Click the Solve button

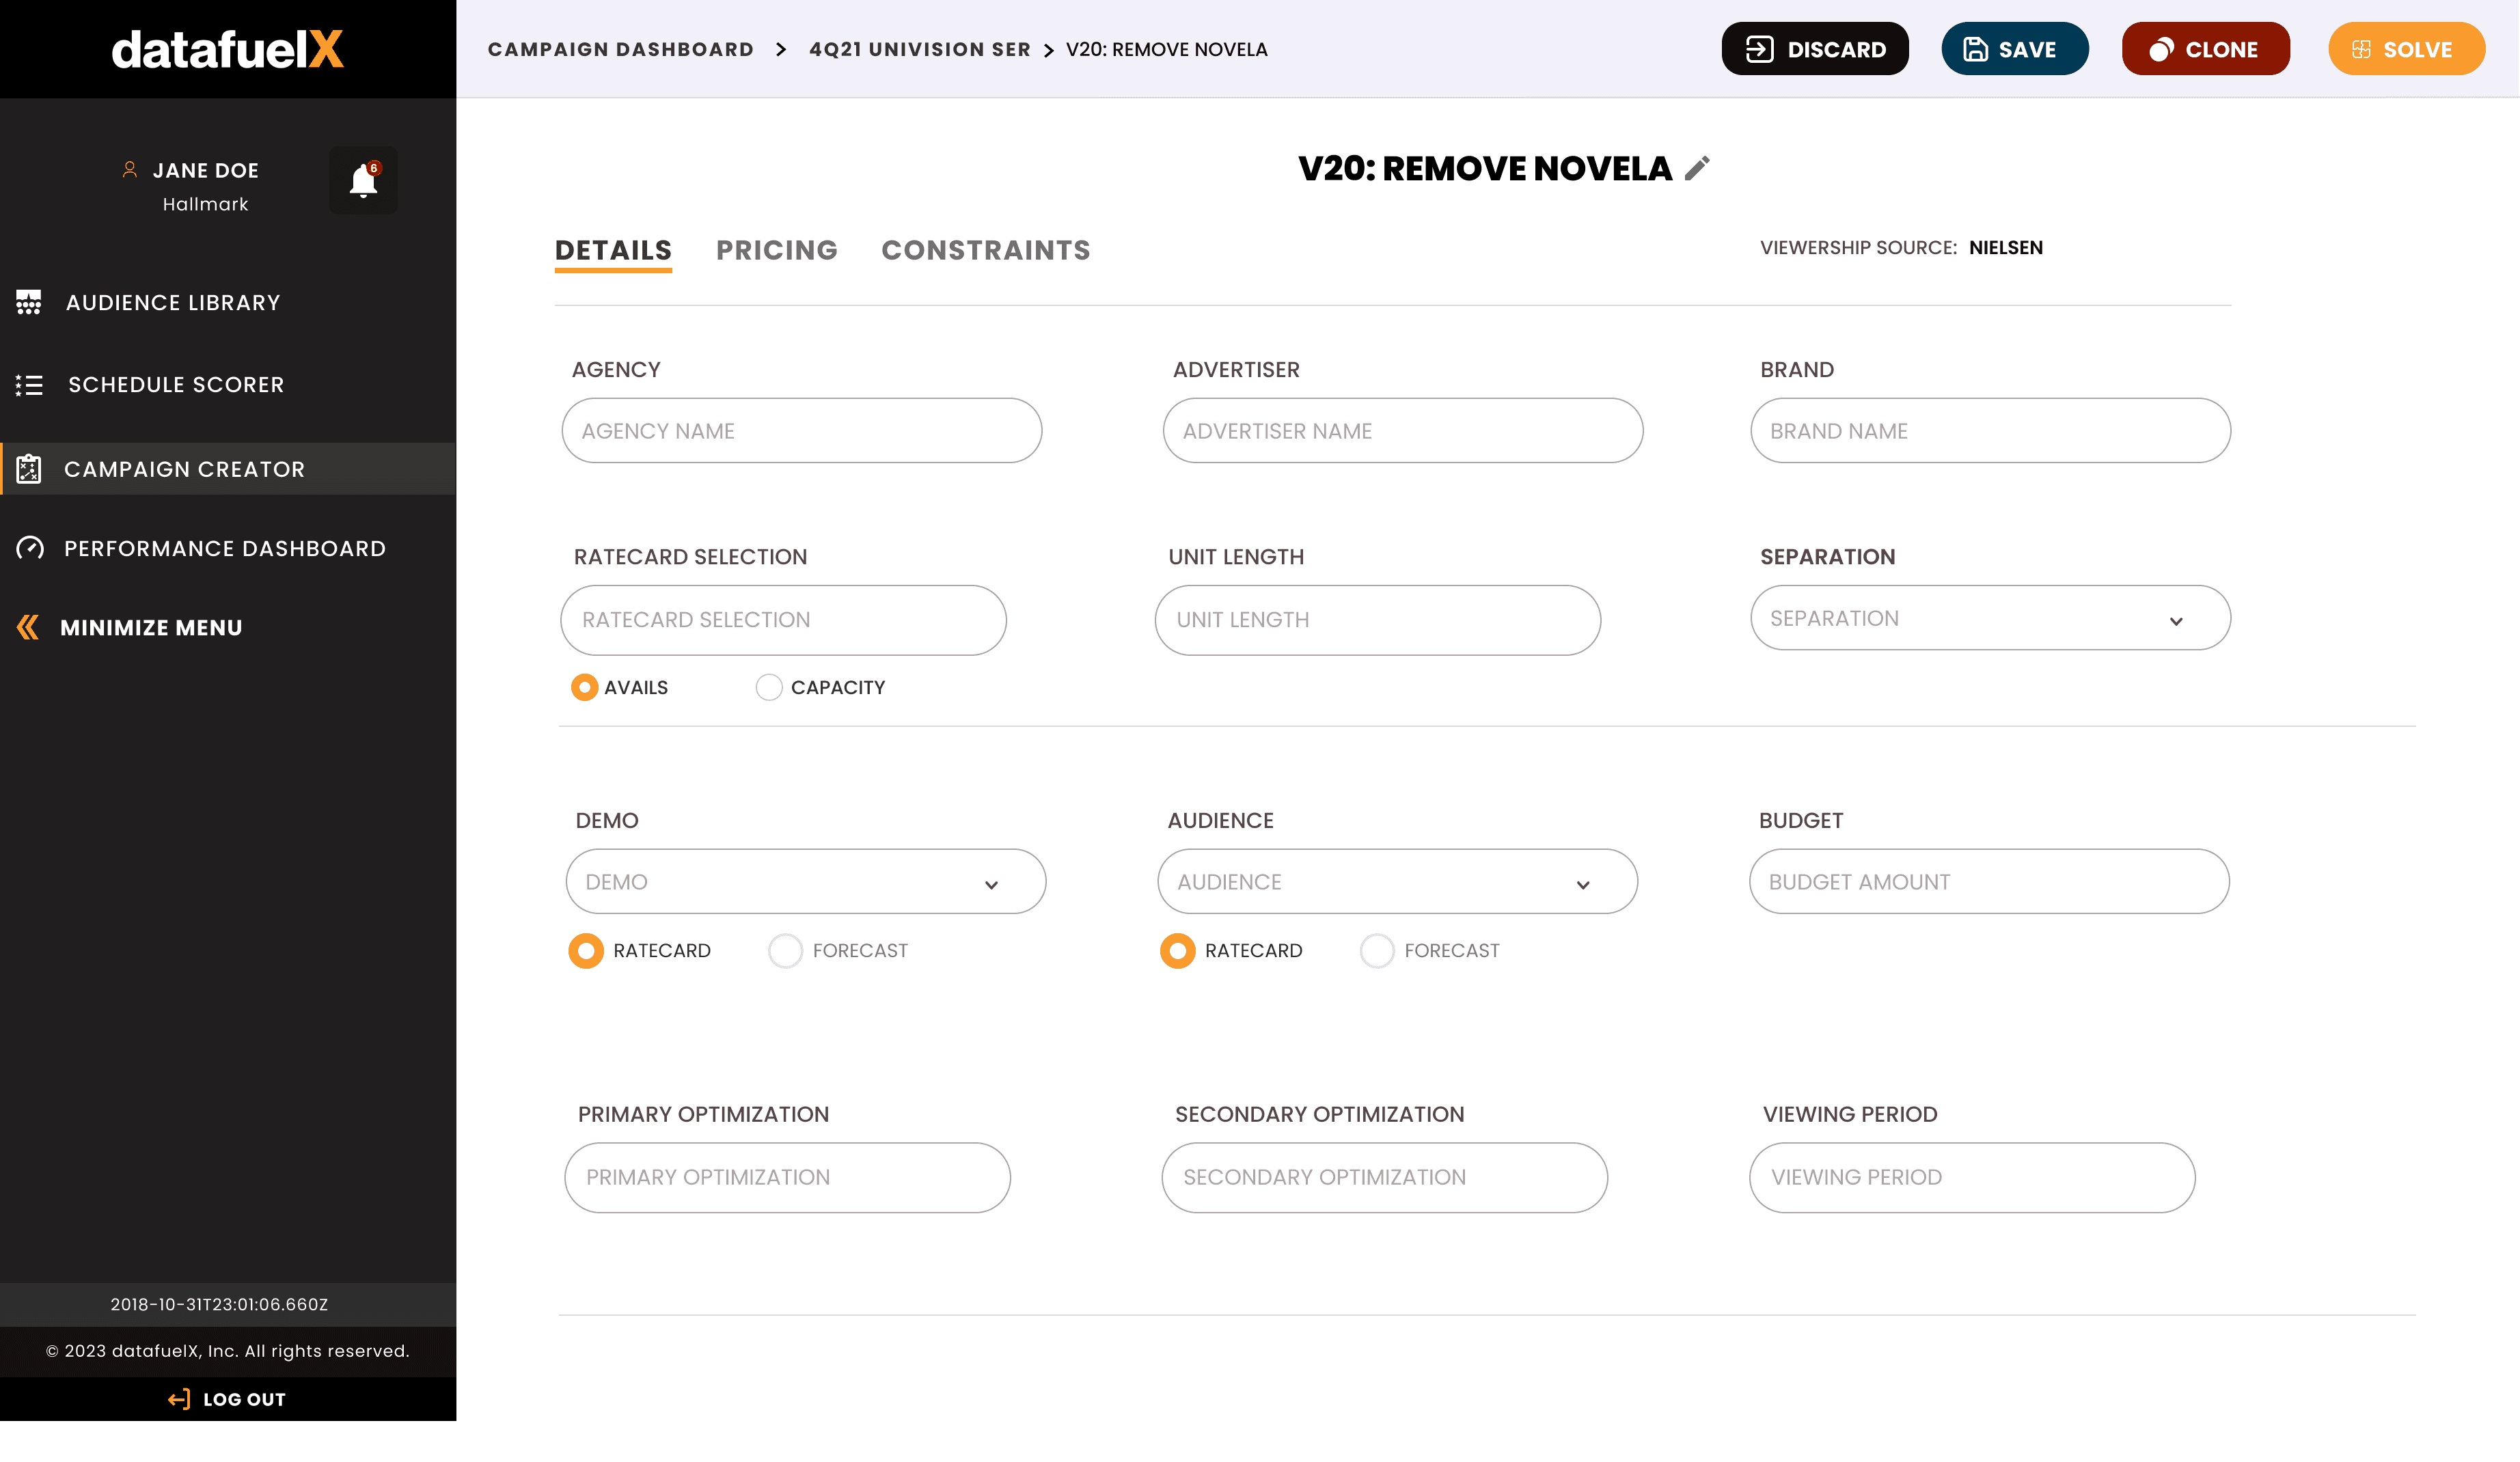[x=2407, y=49]
